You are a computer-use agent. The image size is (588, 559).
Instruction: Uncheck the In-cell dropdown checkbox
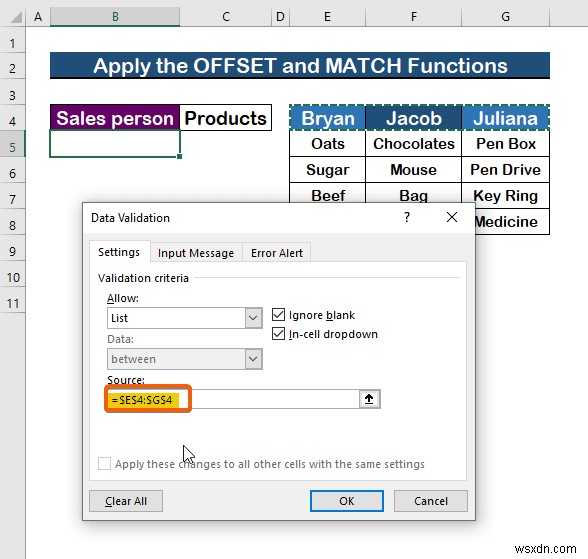click(x=278, y=333)
